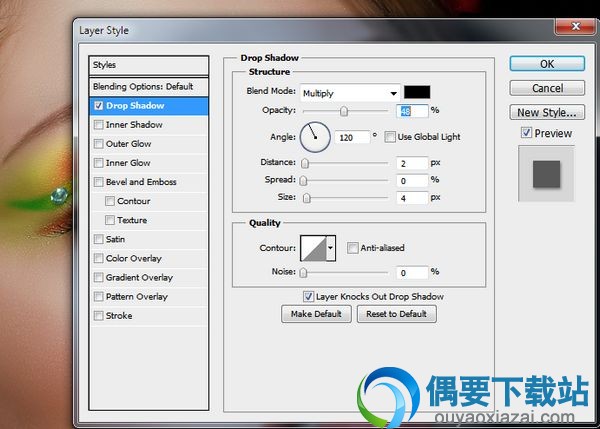Viewport: 600px width, 429px height.
Task: Click the Distance value field
Action: click(x=412, y=163)
